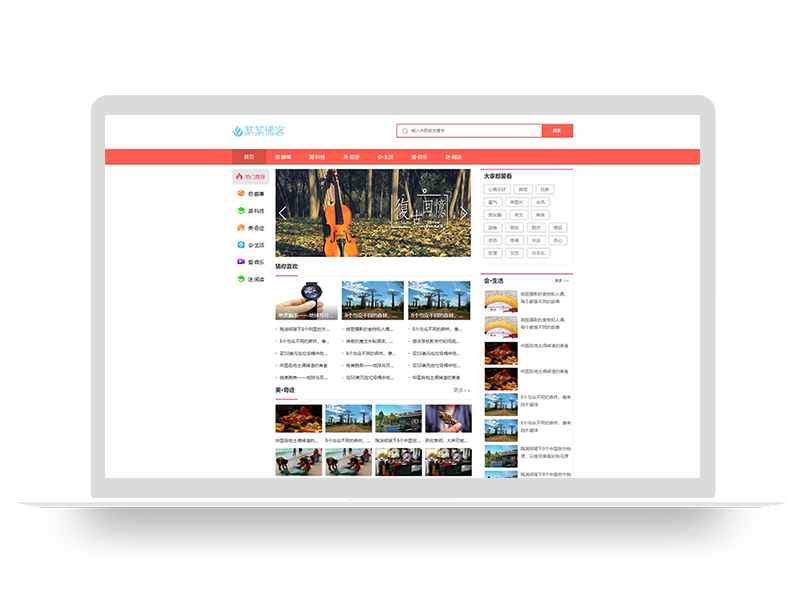Viewport: 800px width, 600px height.
Task: Click the purple 爱音乐 sidebar icon
Action: tap(240, 260)
